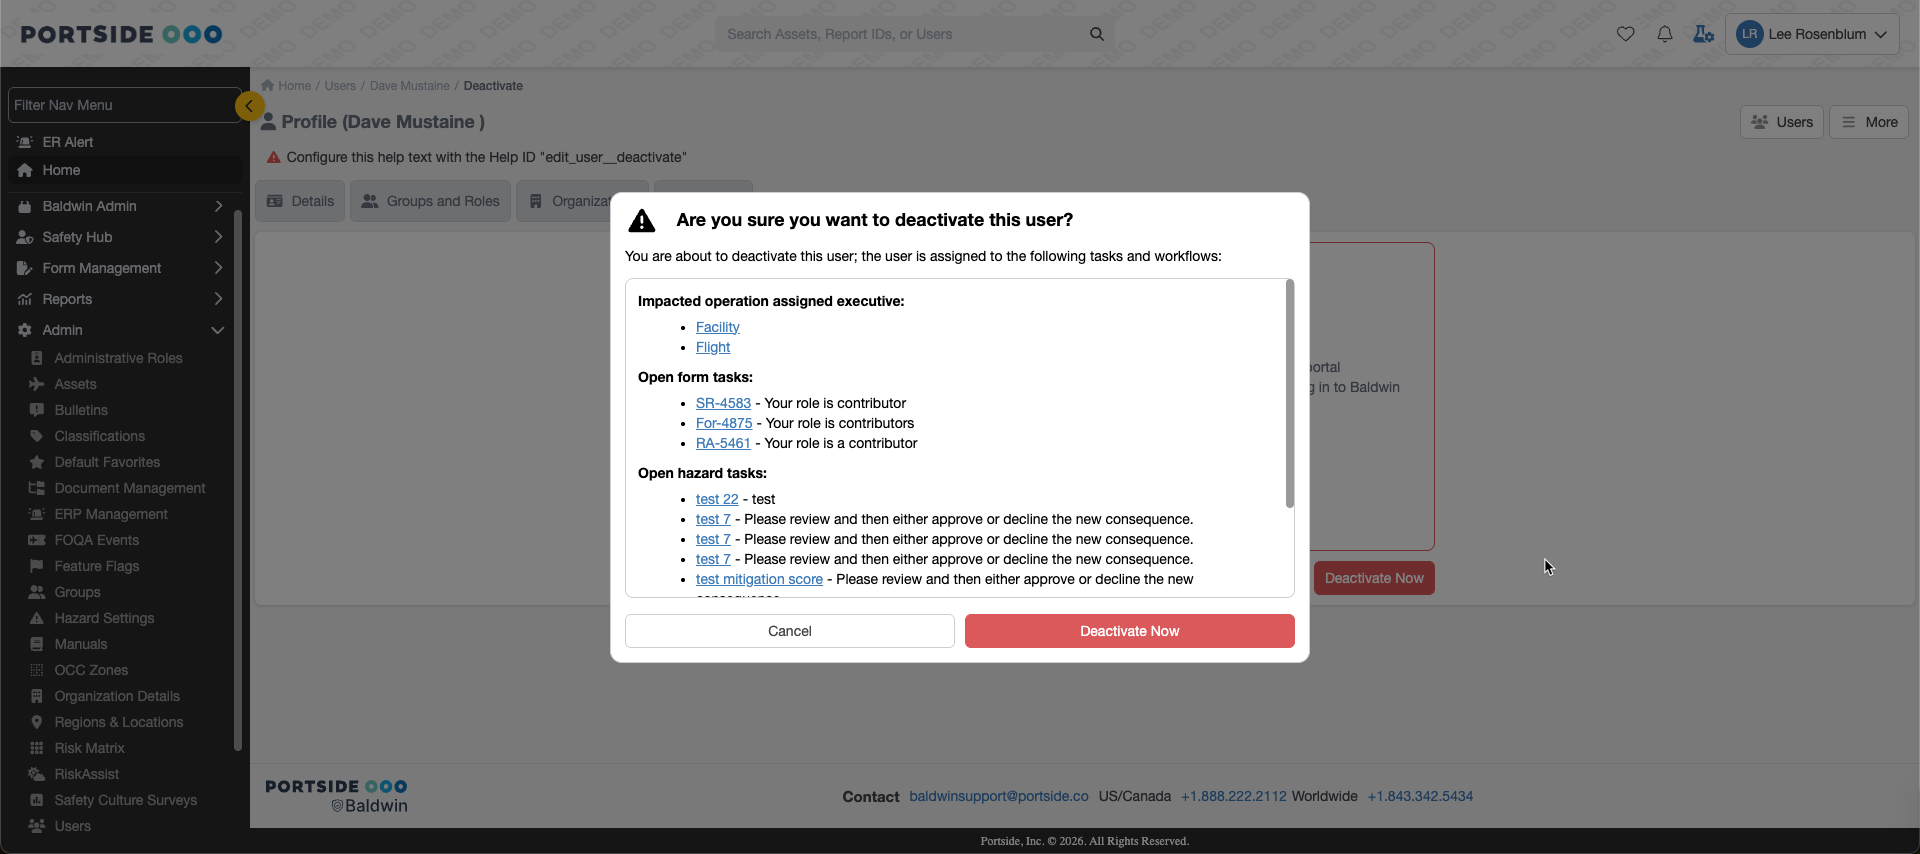Open Feature Flags in Admin menu
The width and height of the screenshot is (1920, 854).
click(x=96, y=566)
